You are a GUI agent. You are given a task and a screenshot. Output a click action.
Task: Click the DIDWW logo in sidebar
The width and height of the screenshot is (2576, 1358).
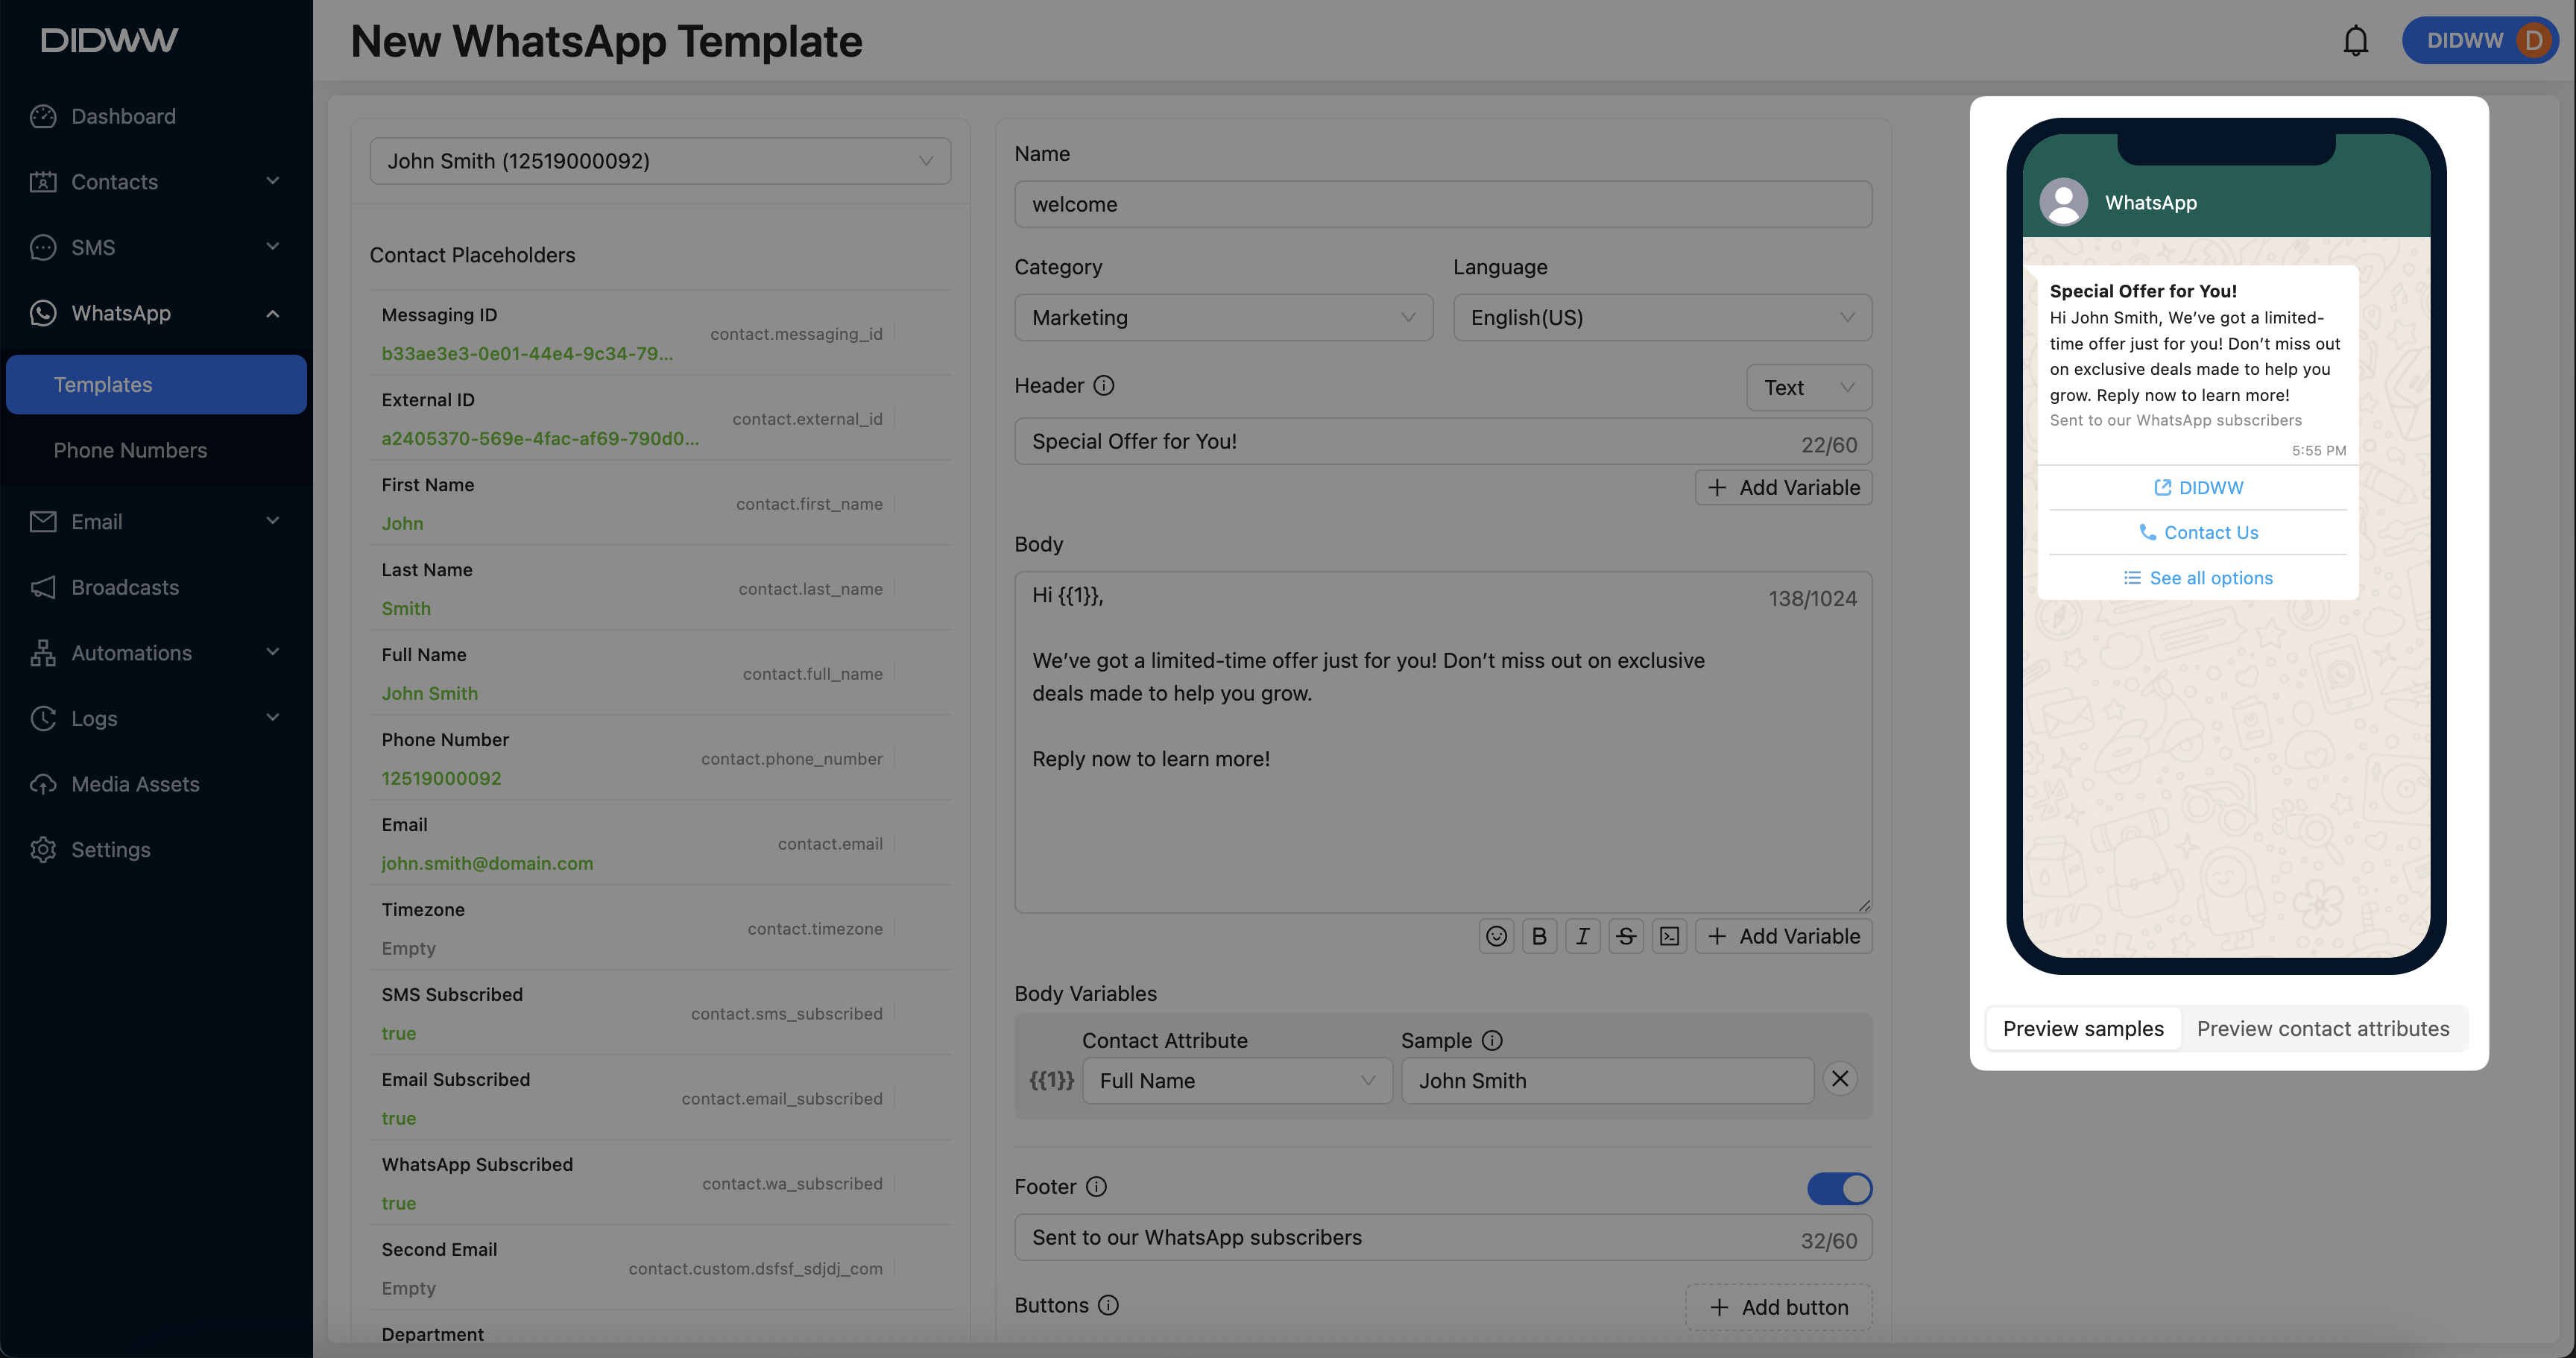[109, 40]
